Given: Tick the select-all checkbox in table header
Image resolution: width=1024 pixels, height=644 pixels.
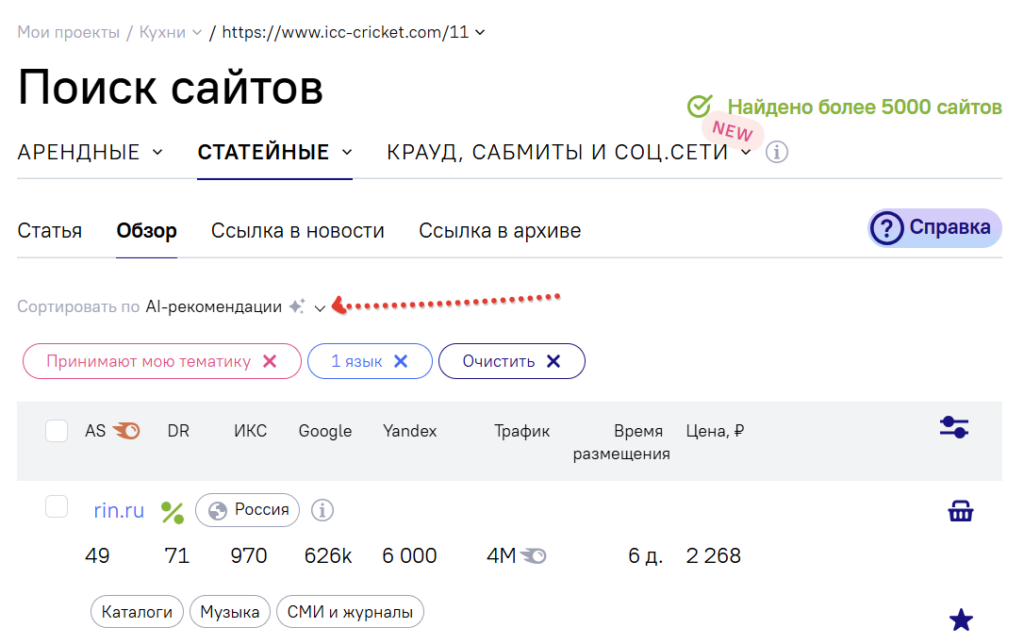Looking at the screenshot, I should point(57,431).
